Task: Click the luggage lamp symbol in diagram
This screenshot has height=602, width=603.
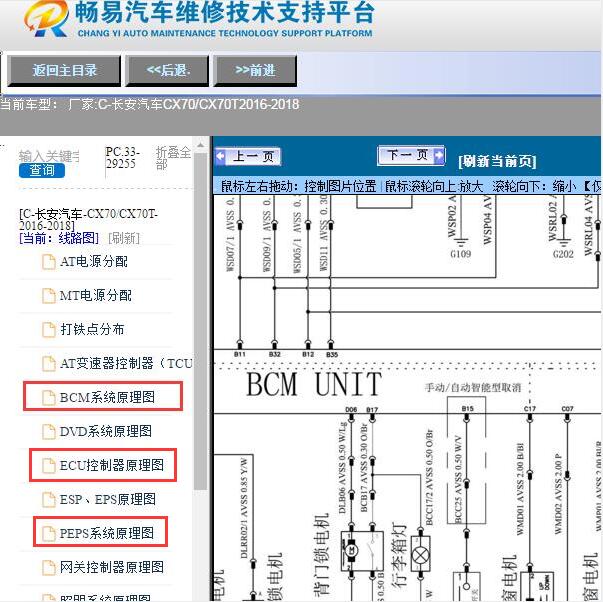Action: pos(421,555)
